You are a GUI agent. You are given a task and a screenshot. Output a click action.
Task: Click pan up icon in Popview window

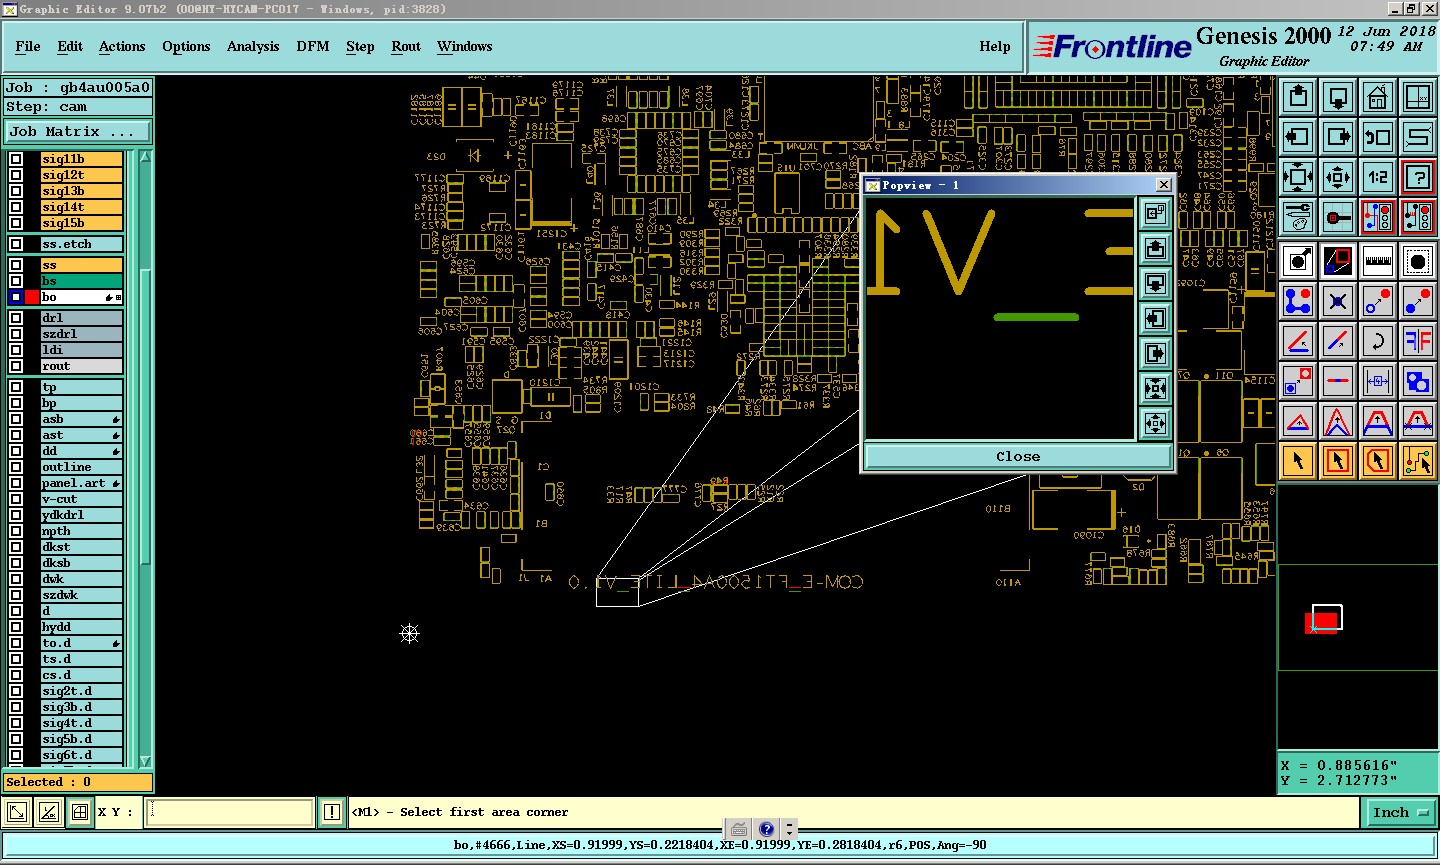[1155, 249]
